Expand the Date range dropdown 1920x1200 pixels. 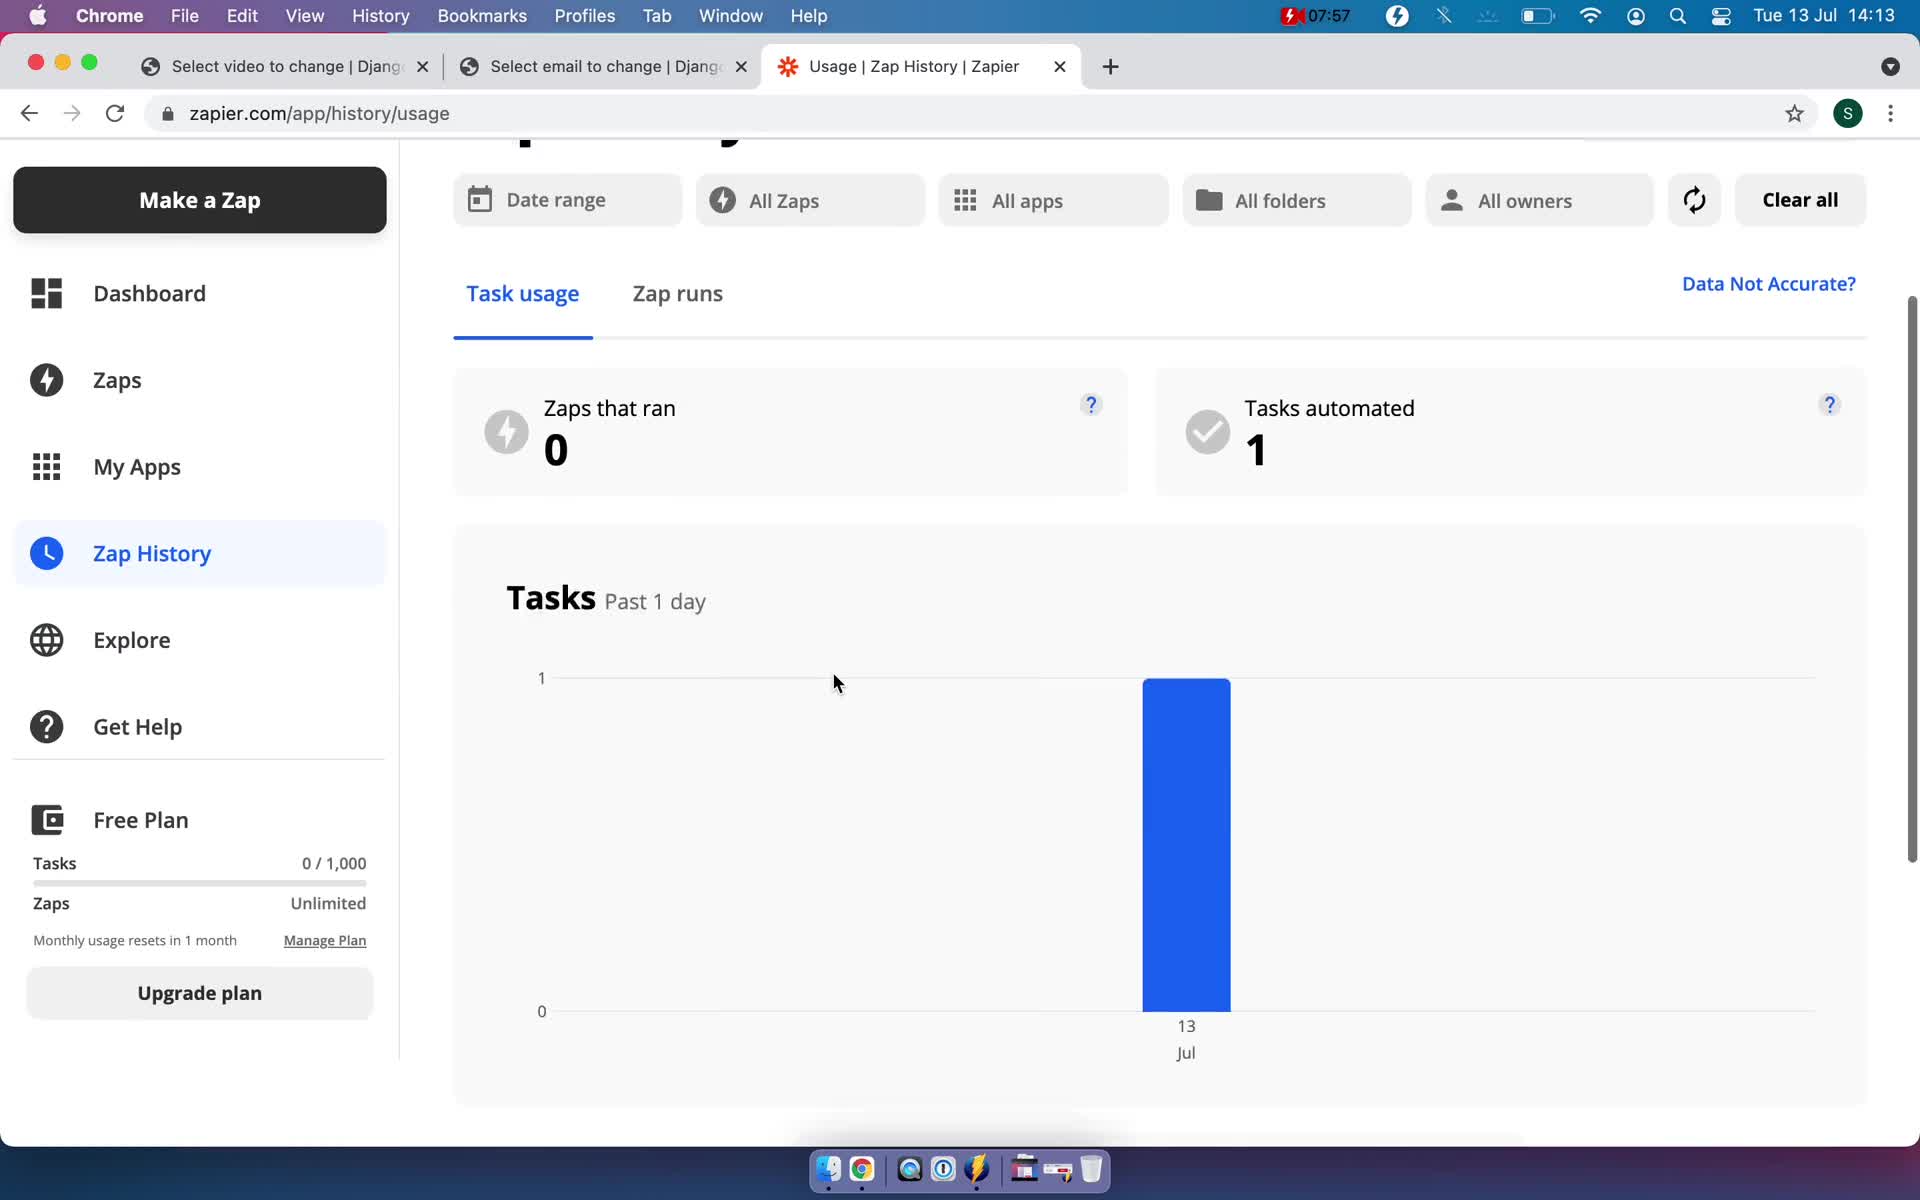click(x=568, y=199)
